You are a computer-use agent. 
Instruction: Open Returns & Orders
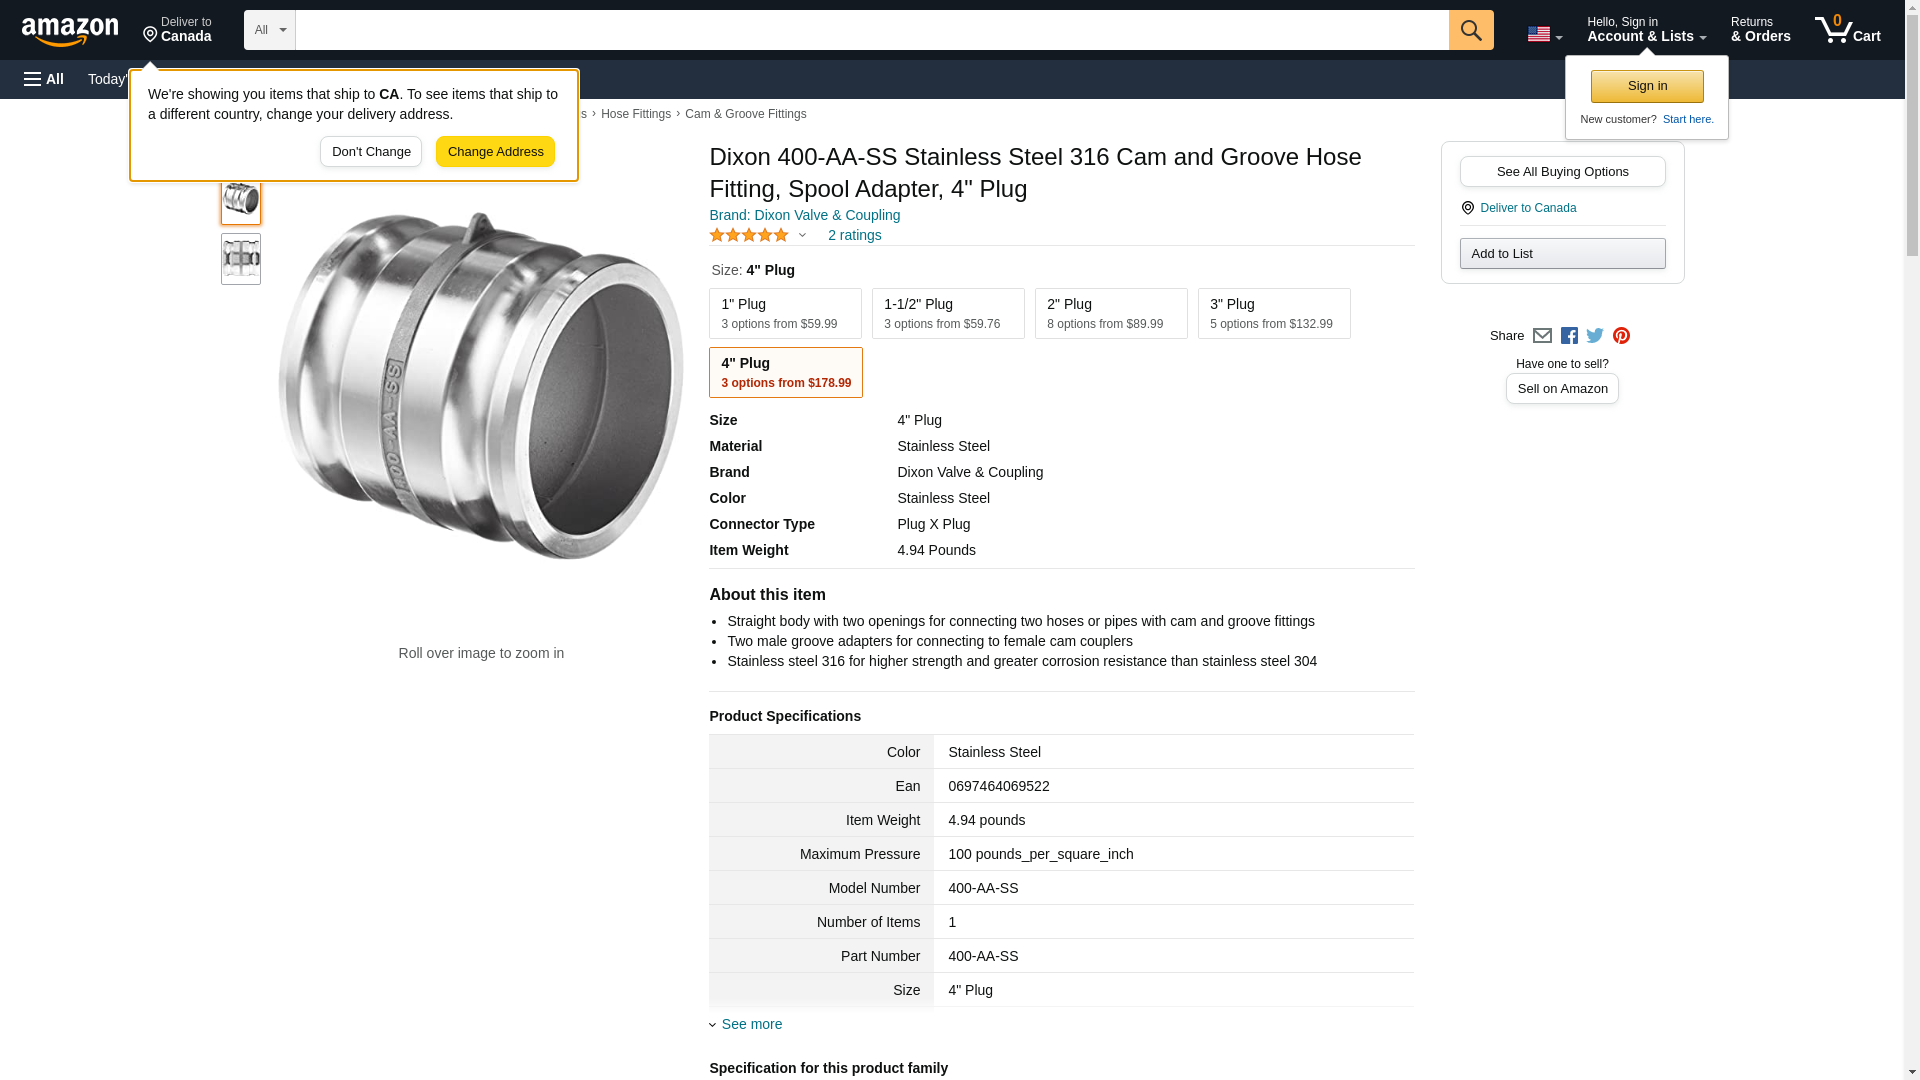(1760, 30)
